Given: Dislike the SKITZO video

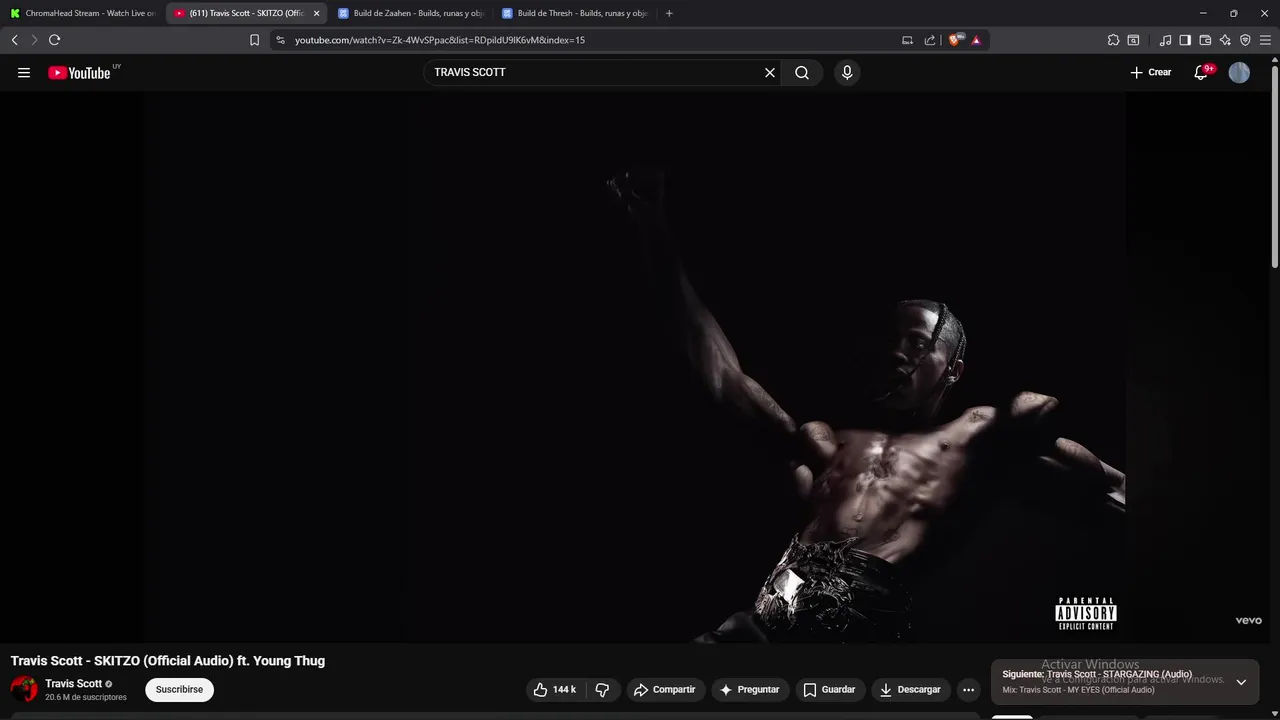Looking at the screenshot, I should [x=602, y=689].
